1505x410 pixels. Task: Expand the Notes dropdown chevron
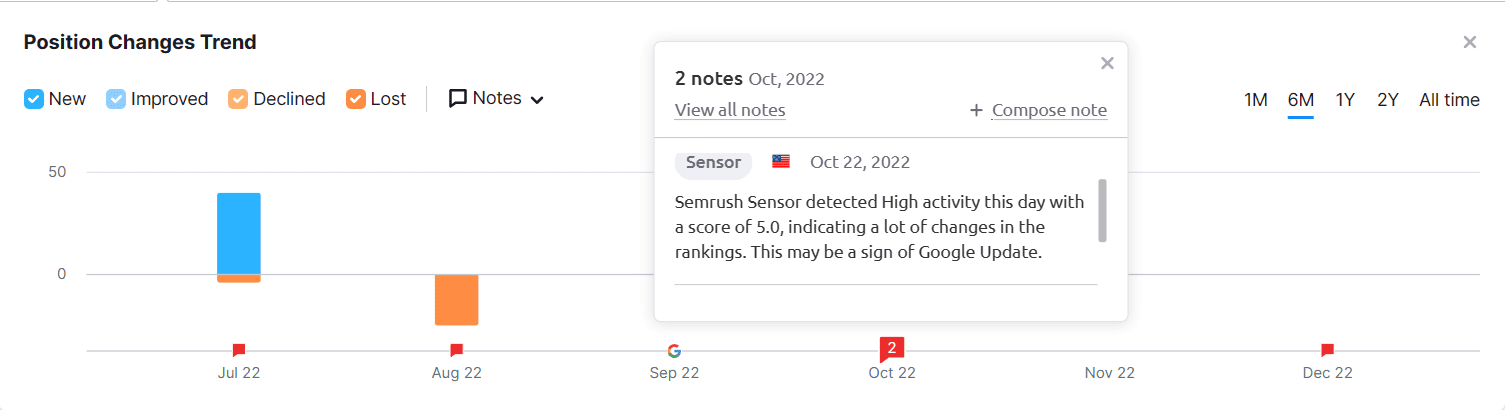[x=537, y=100]
